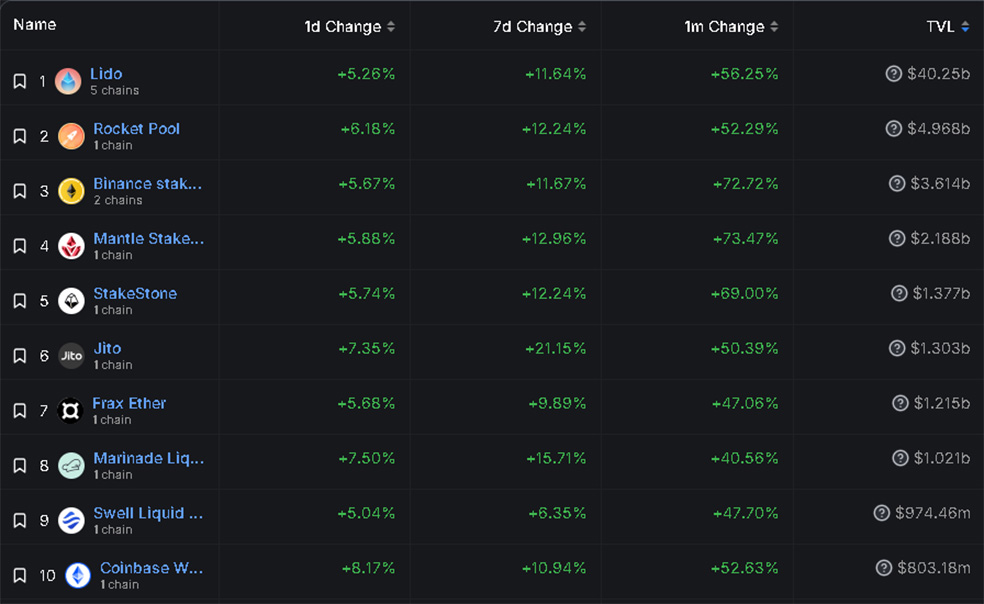This screenshot has width=984, height=604.
Task: Toggle bookmark for Coinbase Wrapped row
Action: [20, 575]
